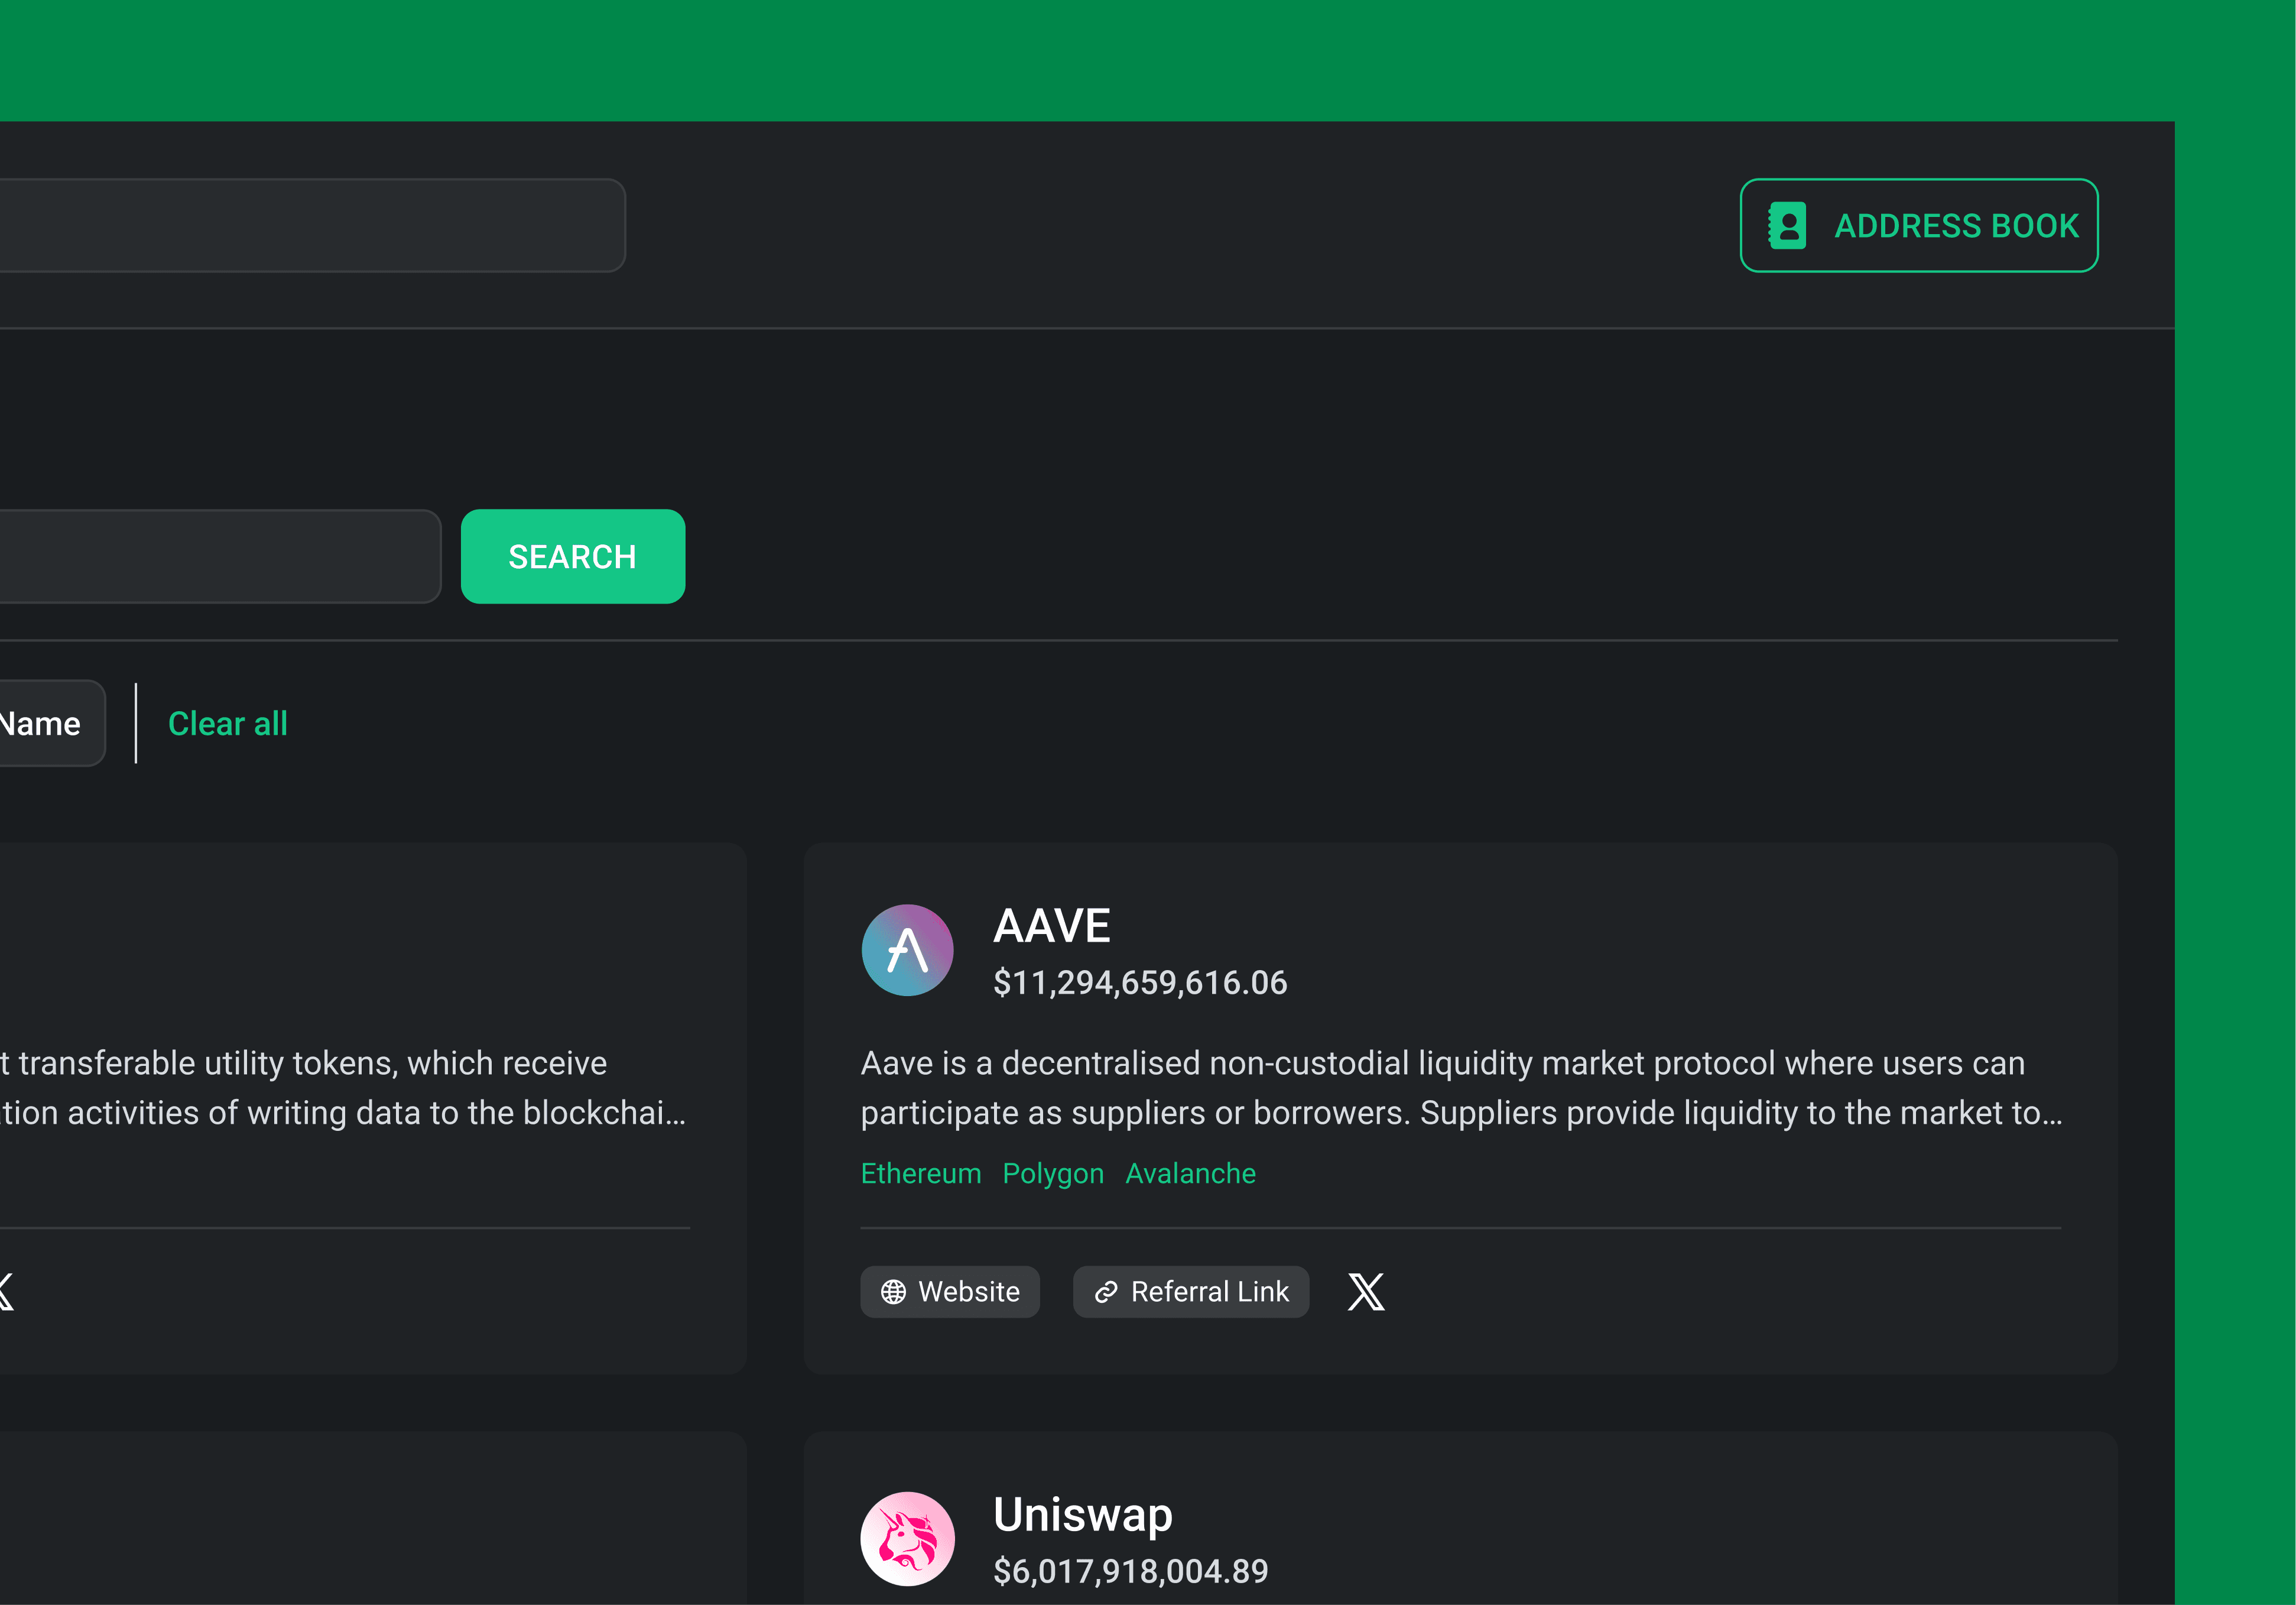The width and height of the screenshot is (2296, 1605).
Task: Filter by Polygon tag on AAVE card
Action: 1053,1173
